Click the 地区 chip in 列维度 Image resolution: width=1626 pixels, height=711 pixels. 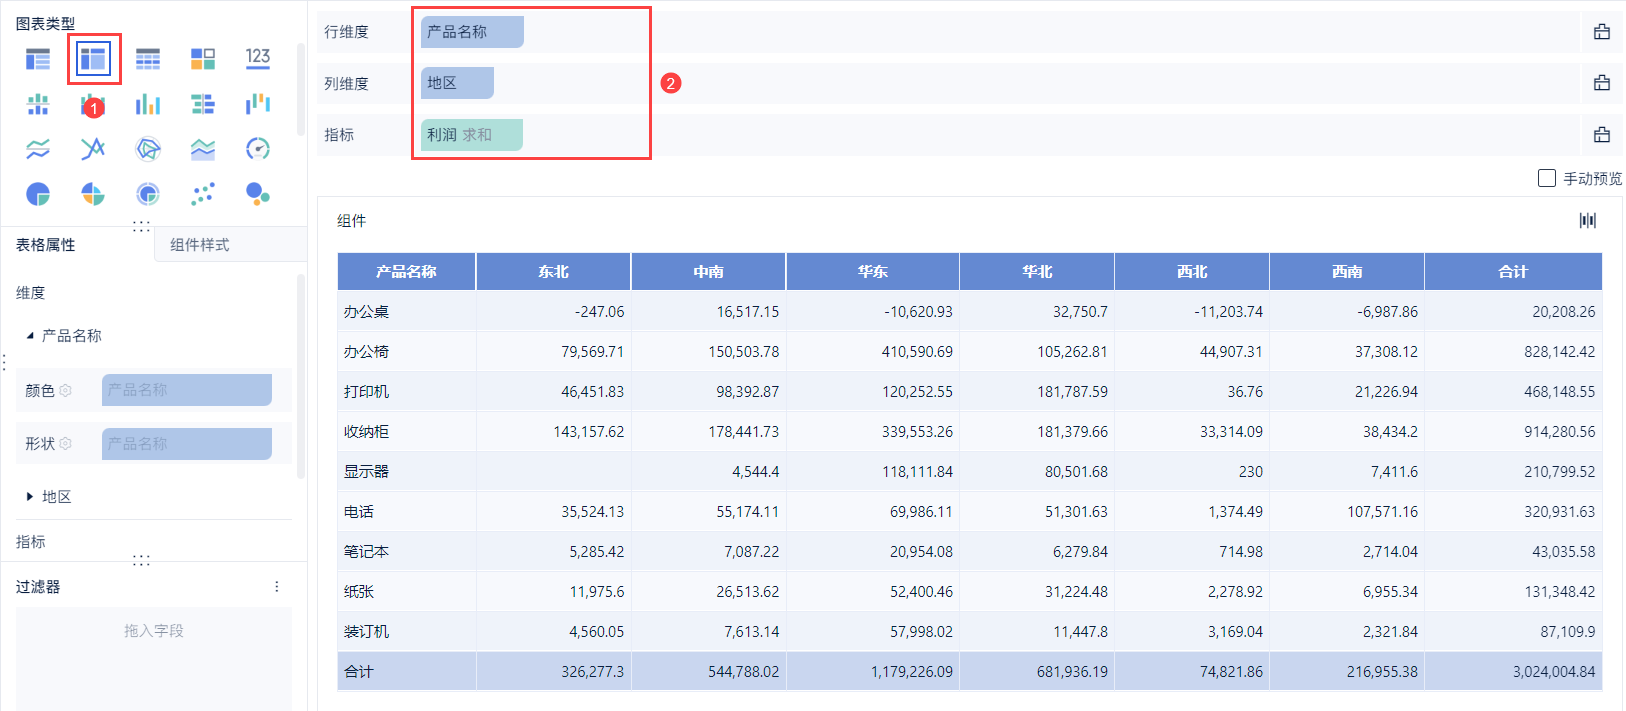[x=457, y=83]
